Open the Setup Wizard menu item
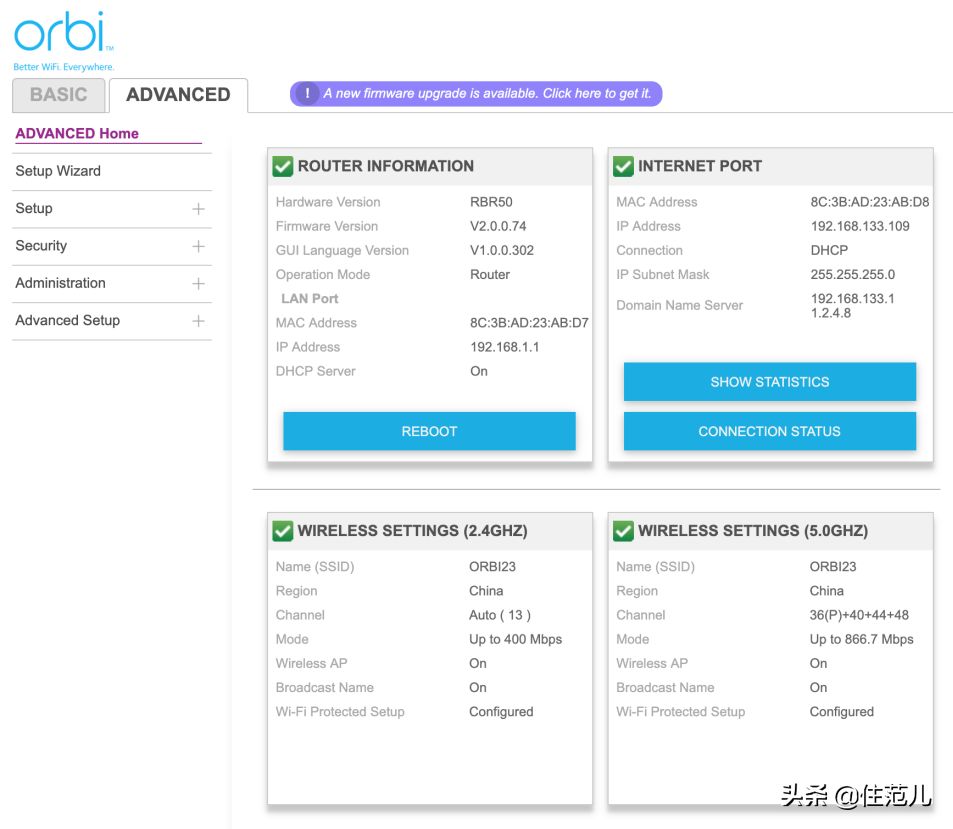The height and width of the screenshot is (829, 953). click(58, 171)
